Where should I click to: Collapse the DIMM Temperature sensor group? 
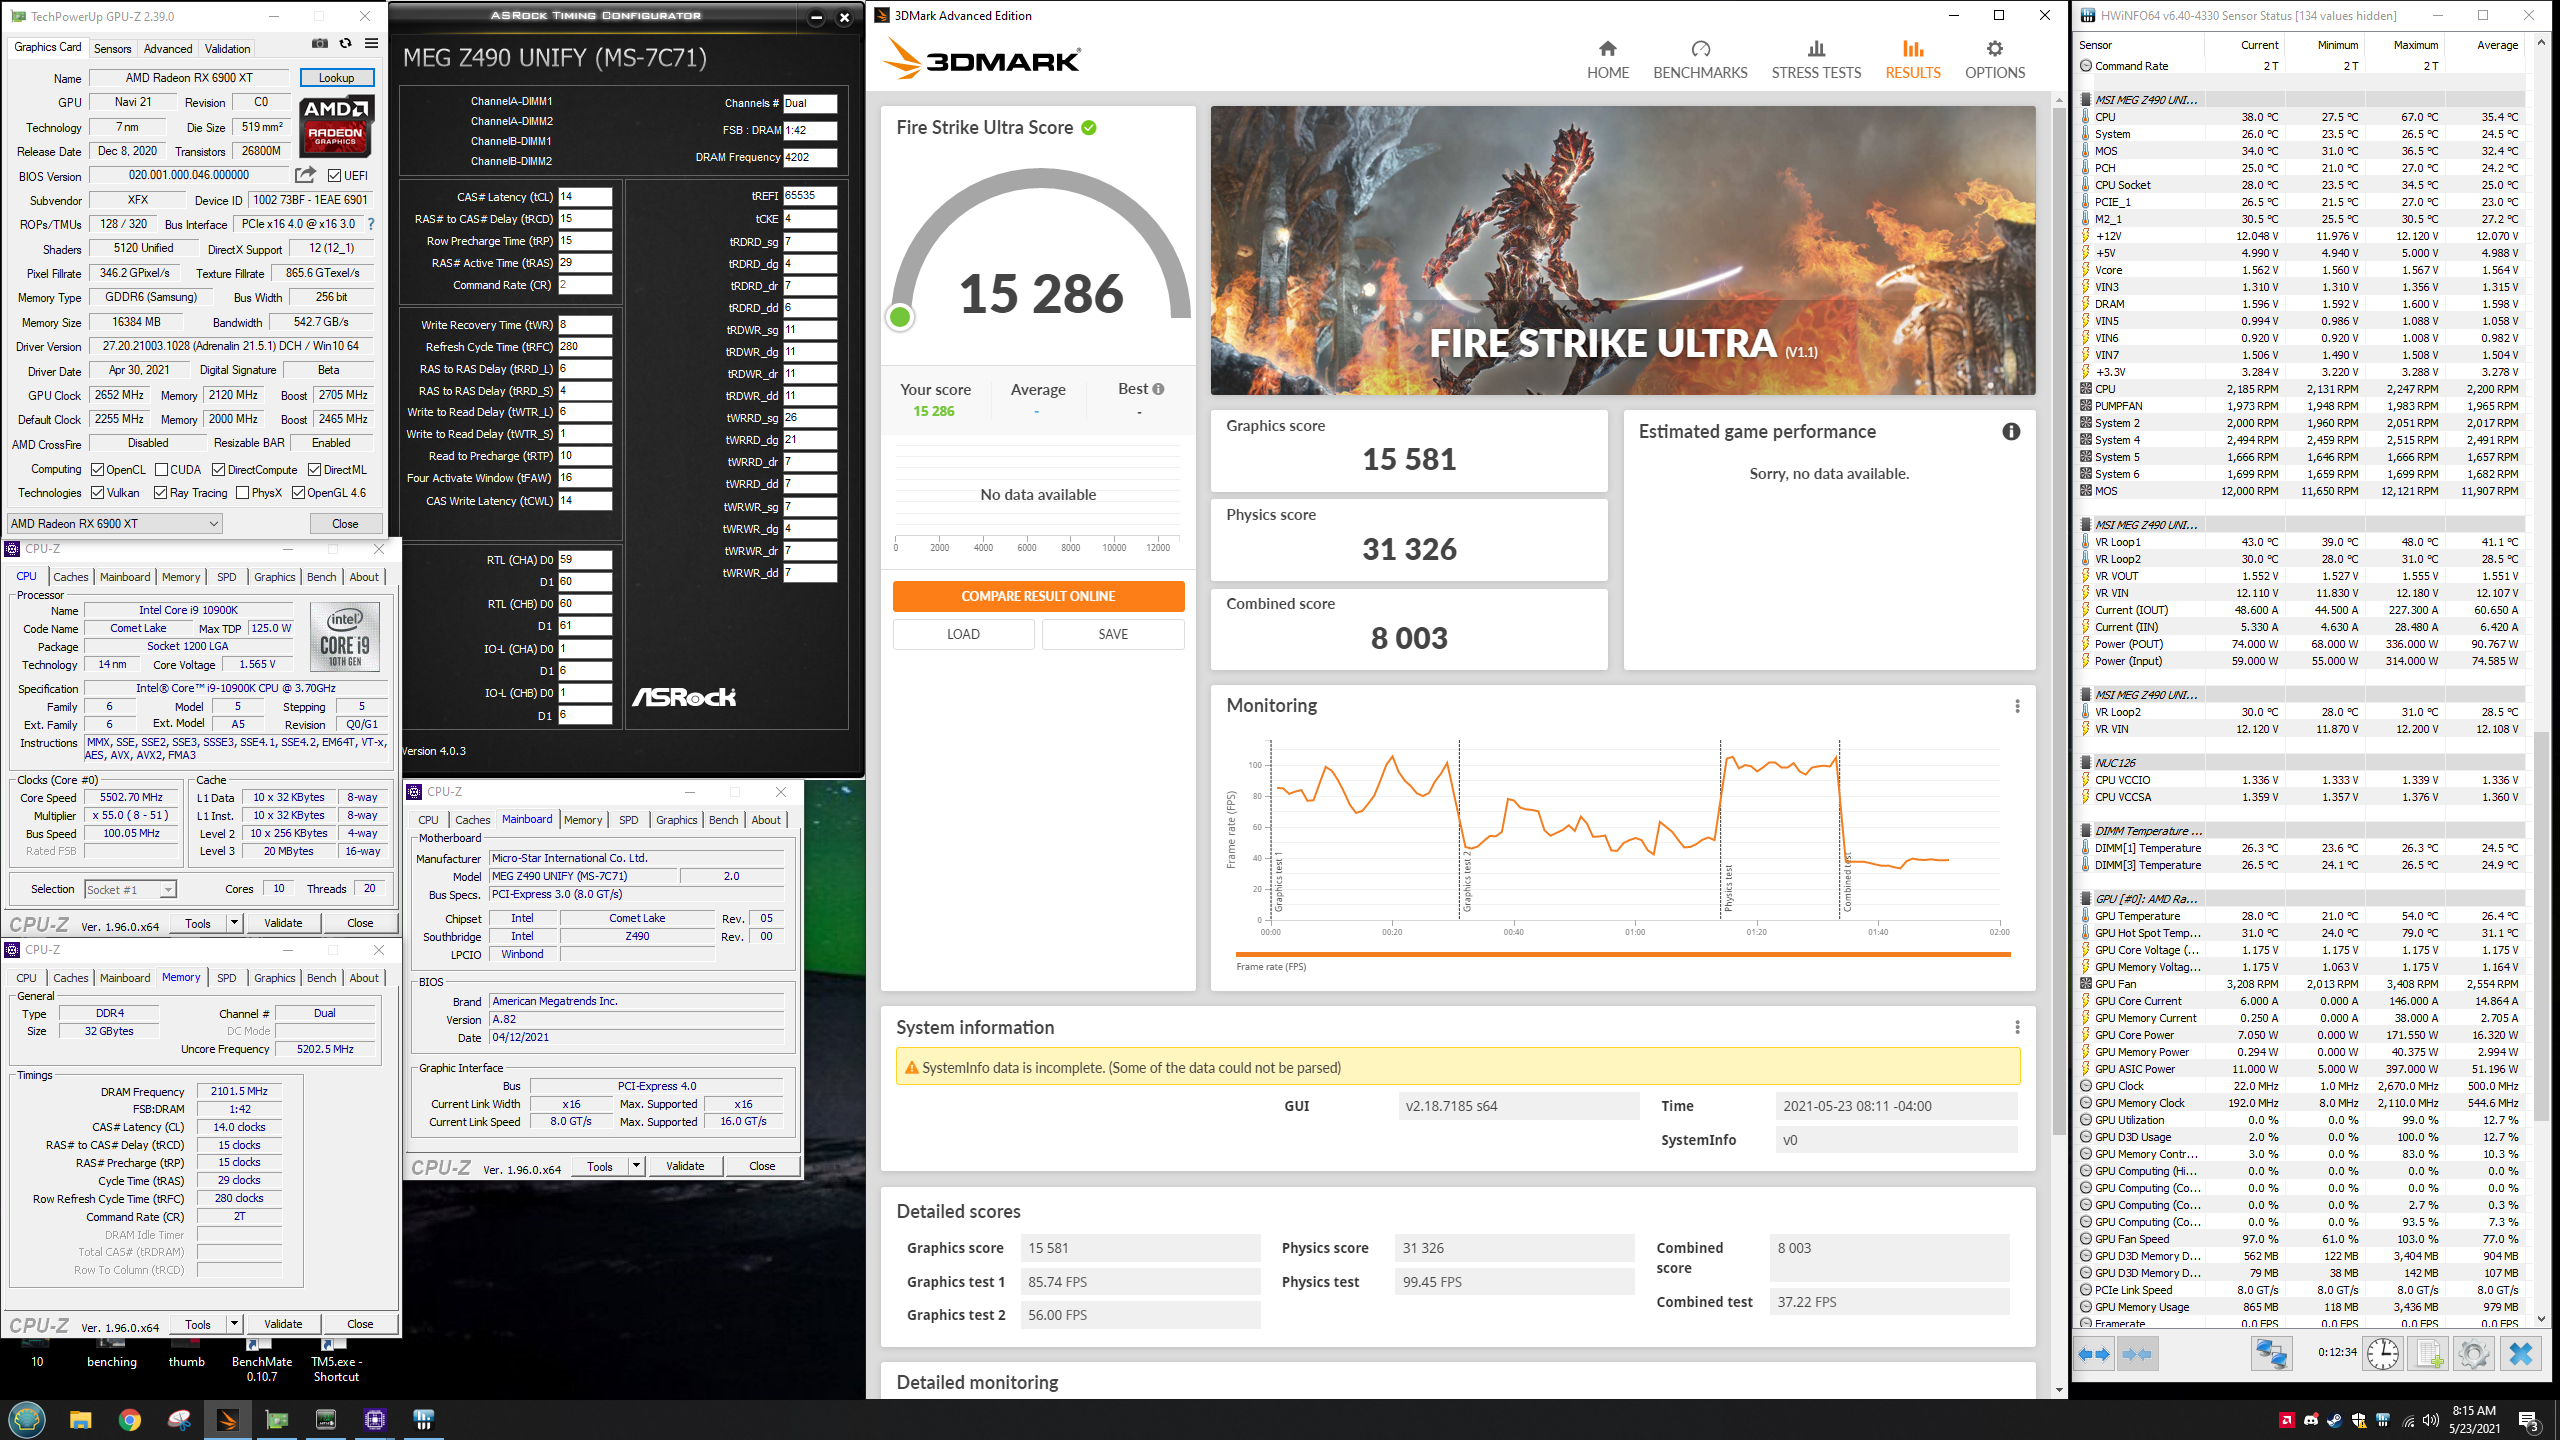tap(2085, 831)
